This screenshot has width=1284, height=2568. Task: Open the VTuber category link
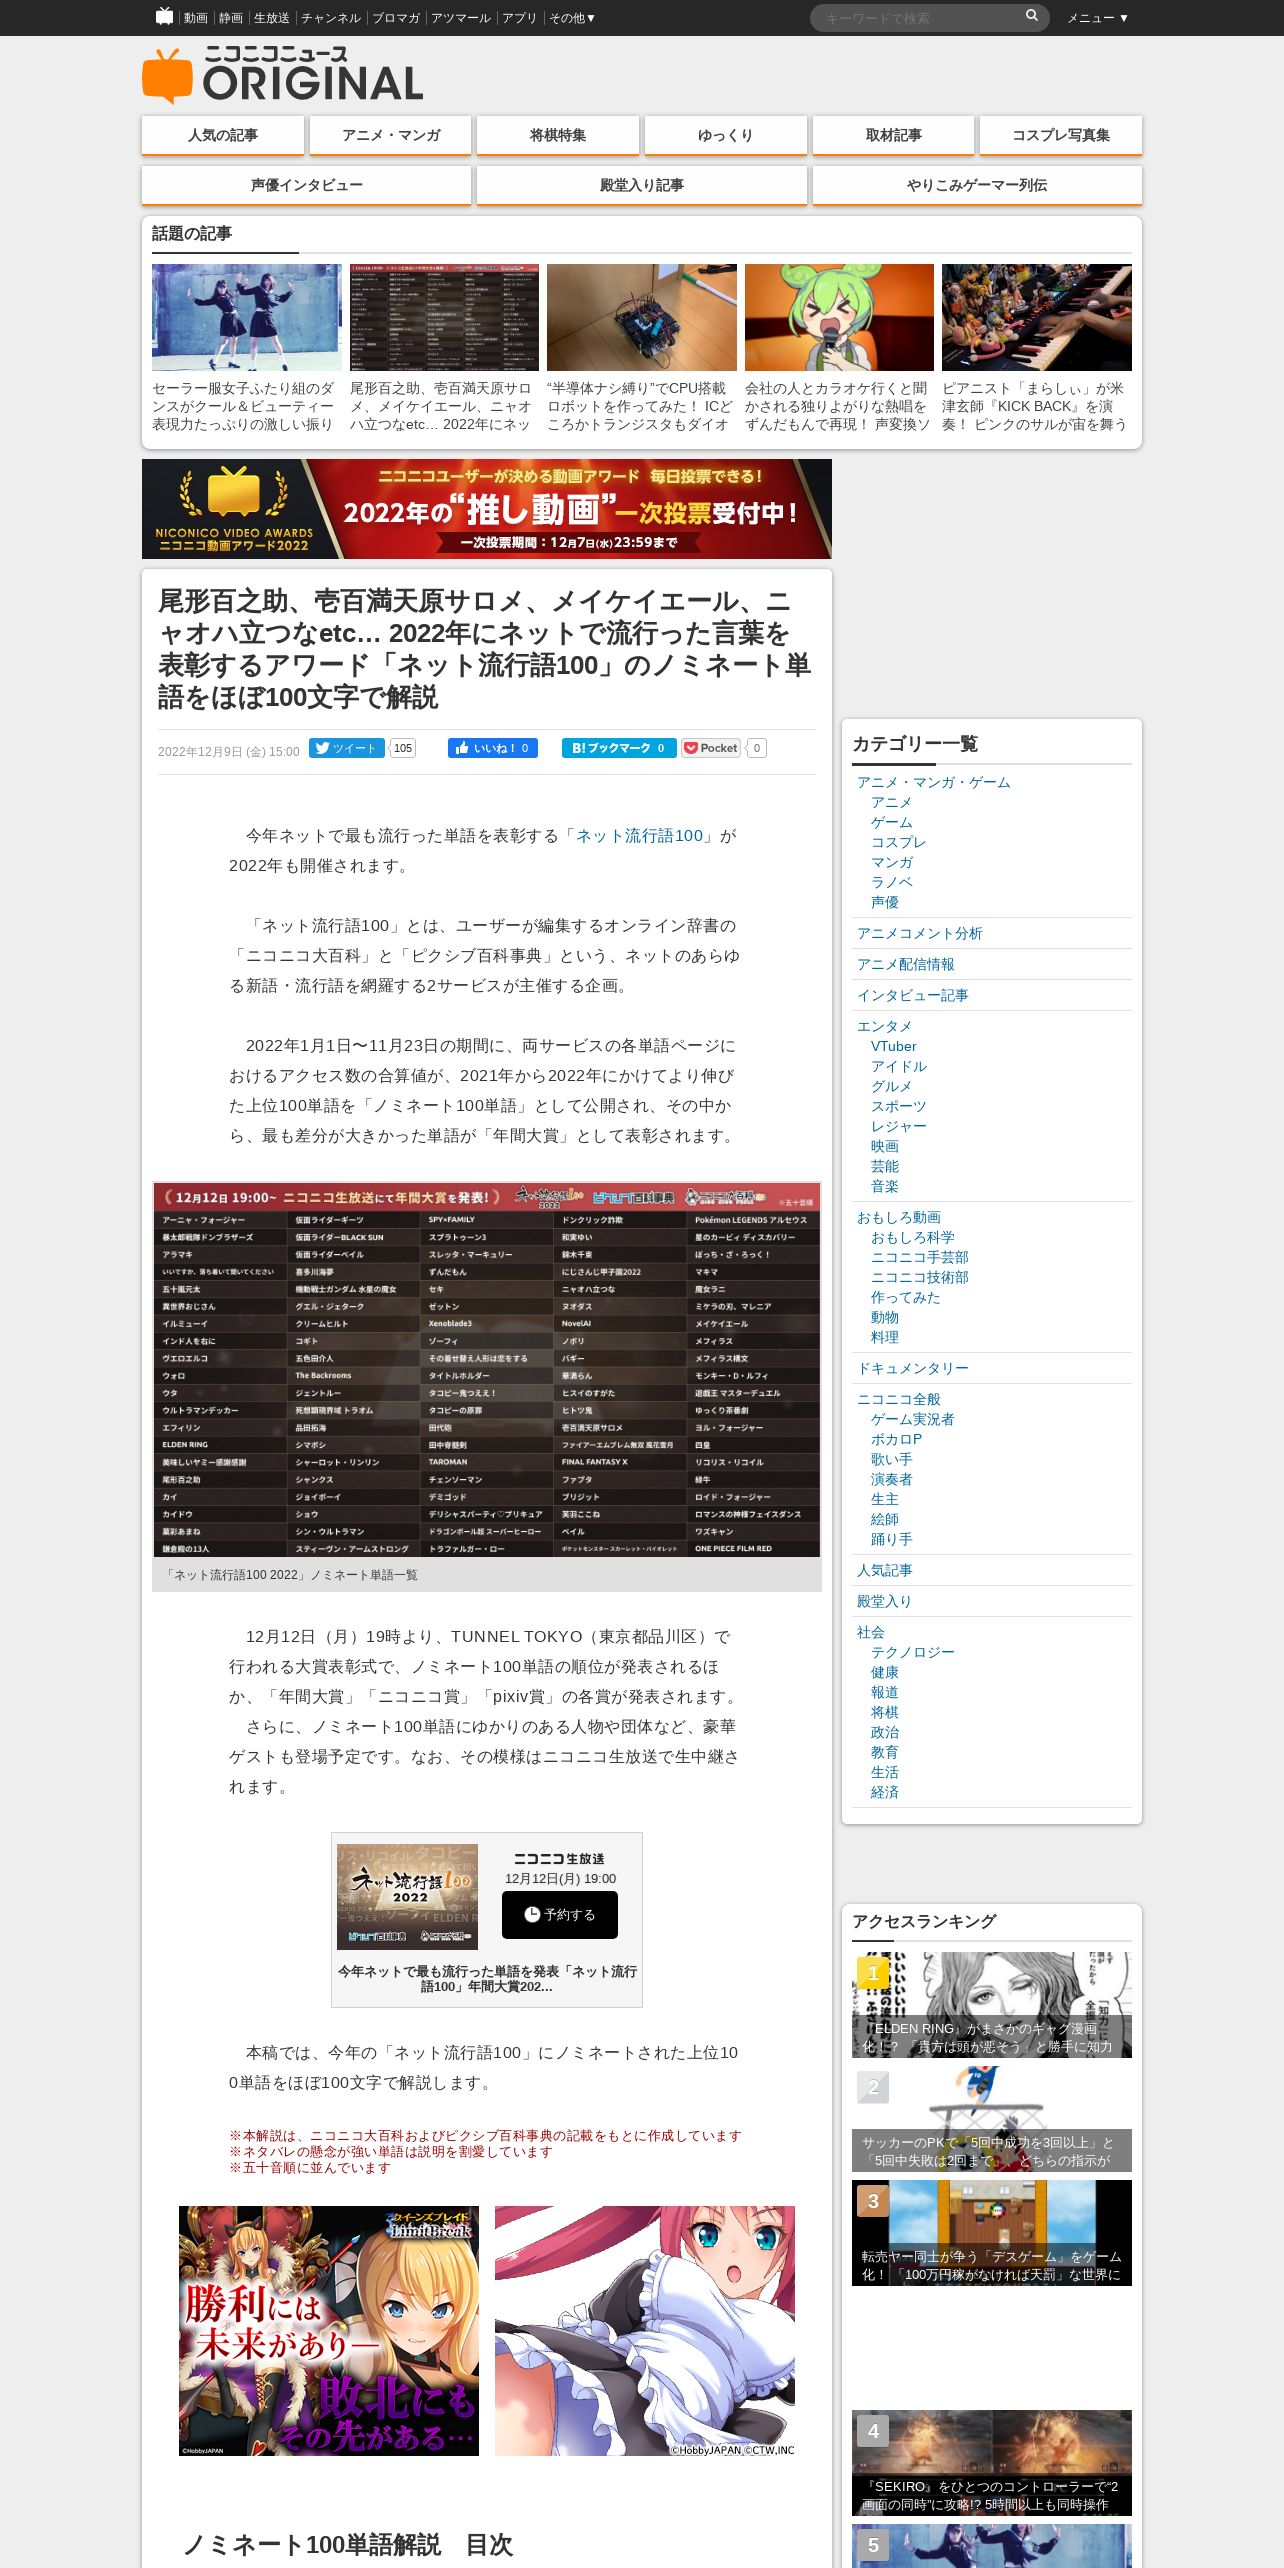(x=894, y=1046)
